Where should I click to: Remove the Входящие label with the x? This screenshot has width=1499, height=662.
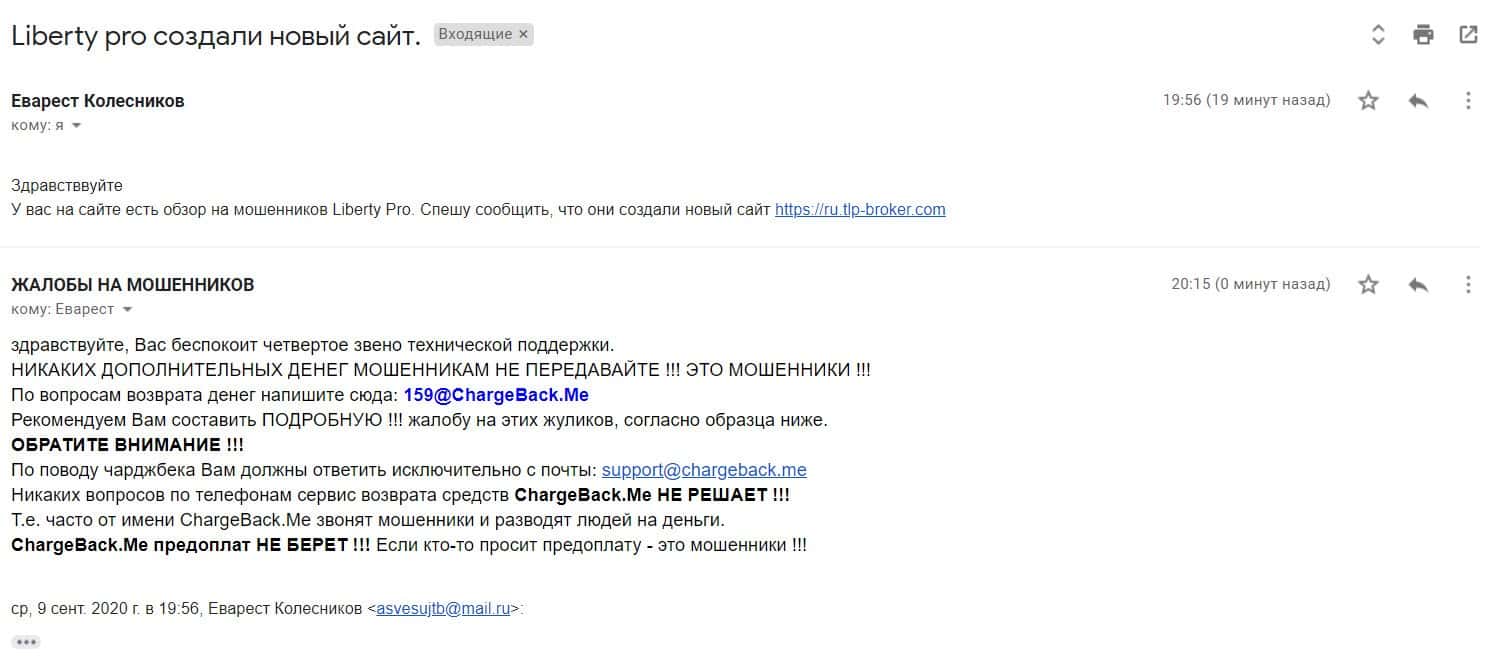pyautogui.click(x=523, y=34)
